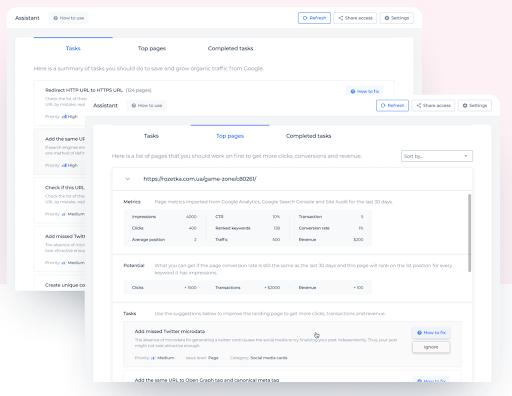512x396 pixels.
Task: Click Category Social media cards text
Action: click(x=259, y=358)
